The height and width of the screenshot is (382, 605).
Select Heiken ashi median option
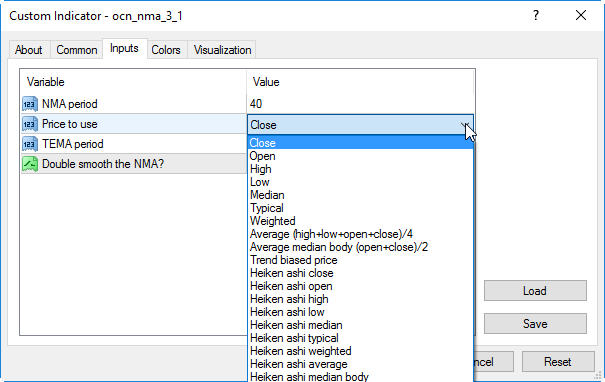[x=360, y=325]
